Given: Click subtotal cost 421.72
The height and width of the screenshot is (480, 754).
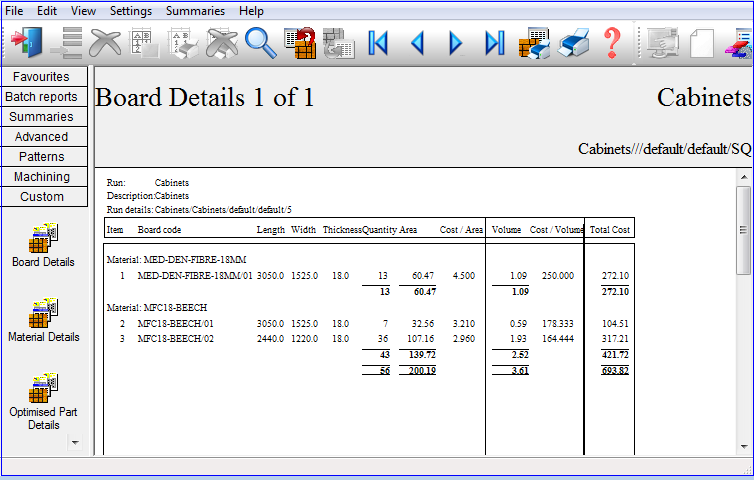Looking at the screenshot, I should click(615, 354).
